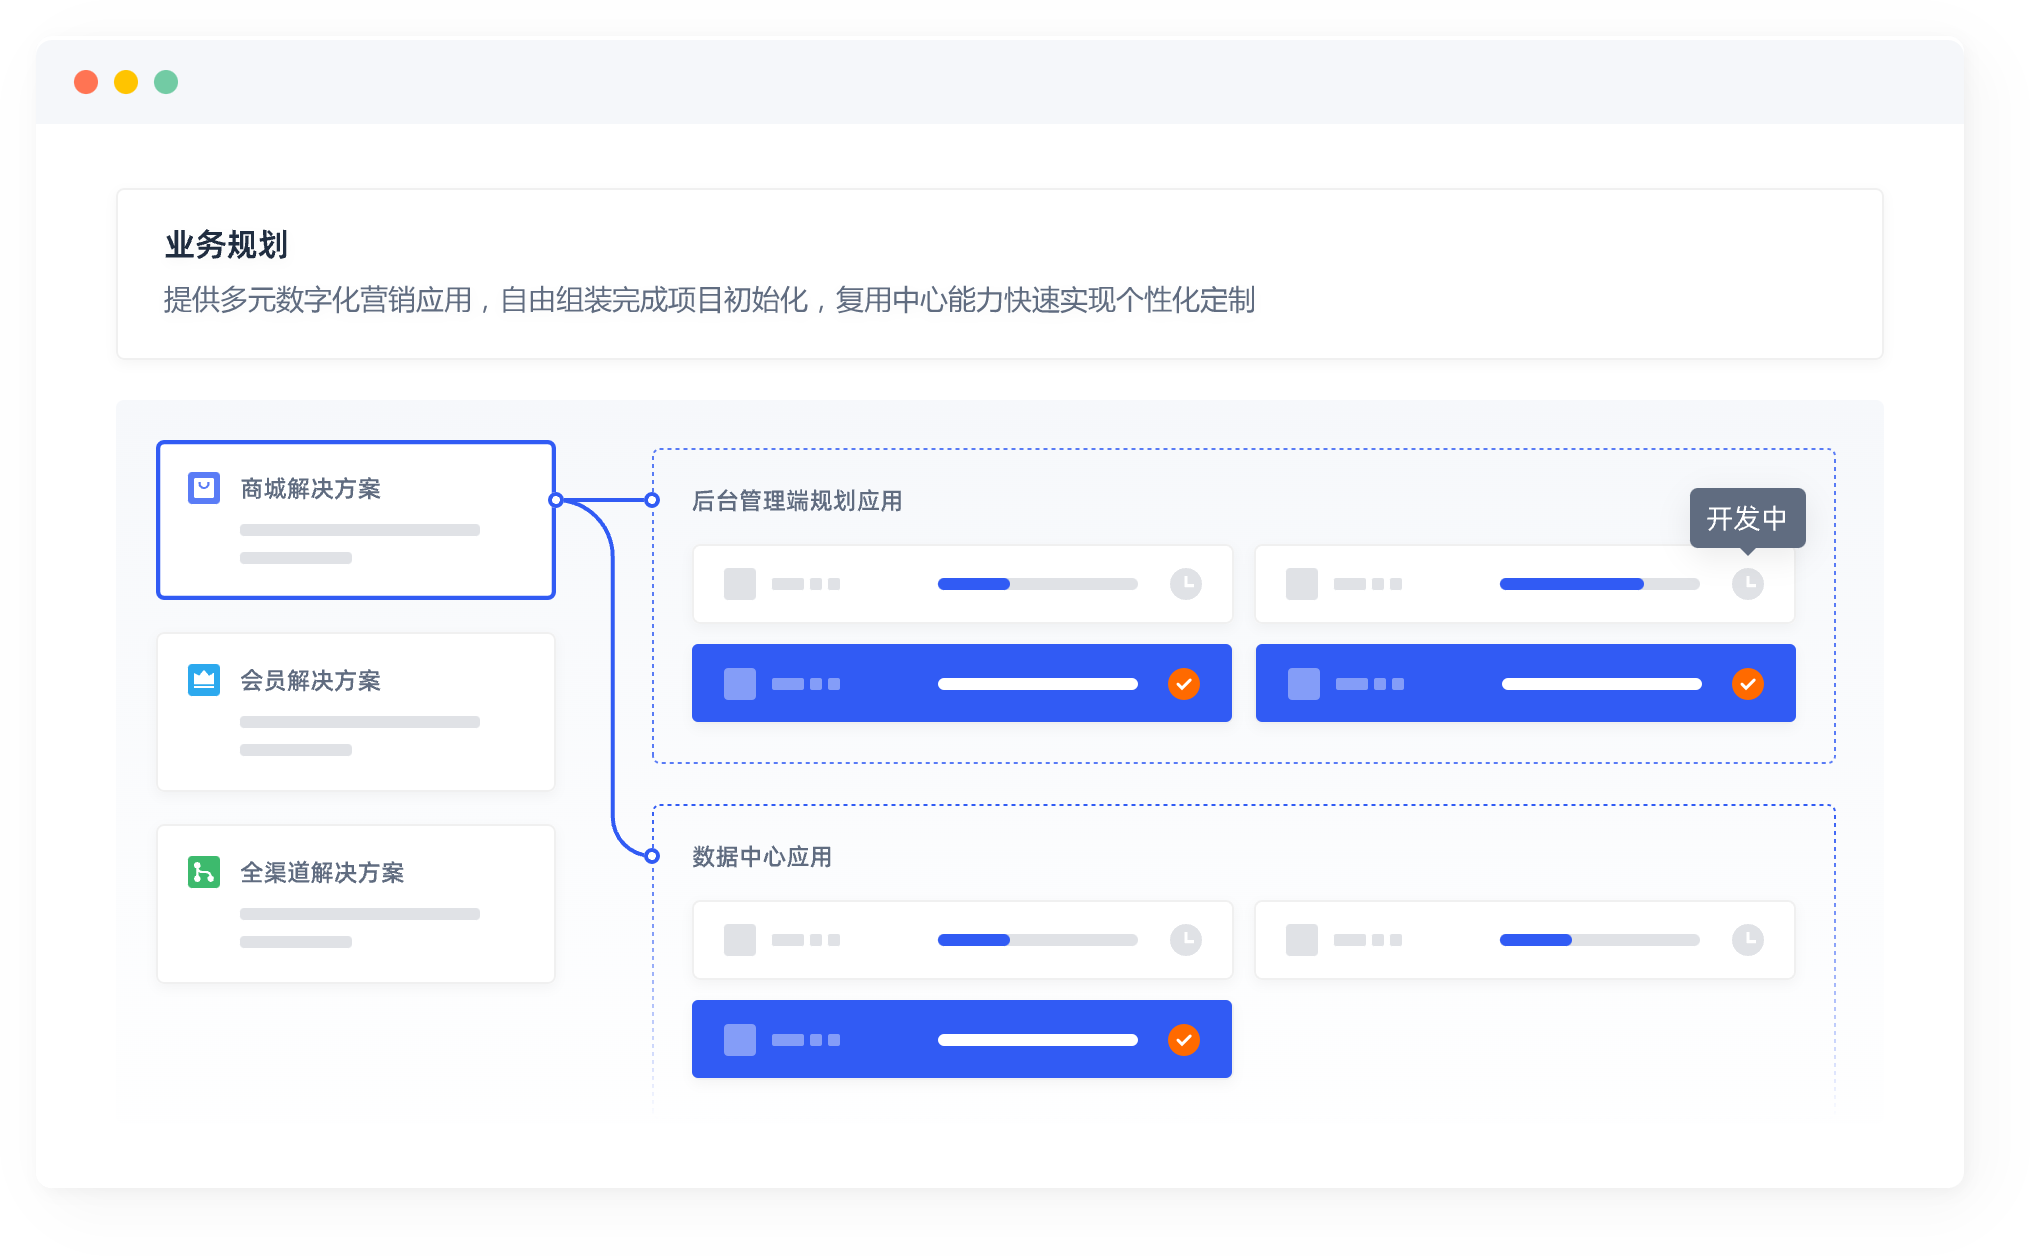Click the yellow minimize window dot
Image resolution: width=2030 pixels, height=1256 pixels.
pyautogui.click(x=126, y=82)
